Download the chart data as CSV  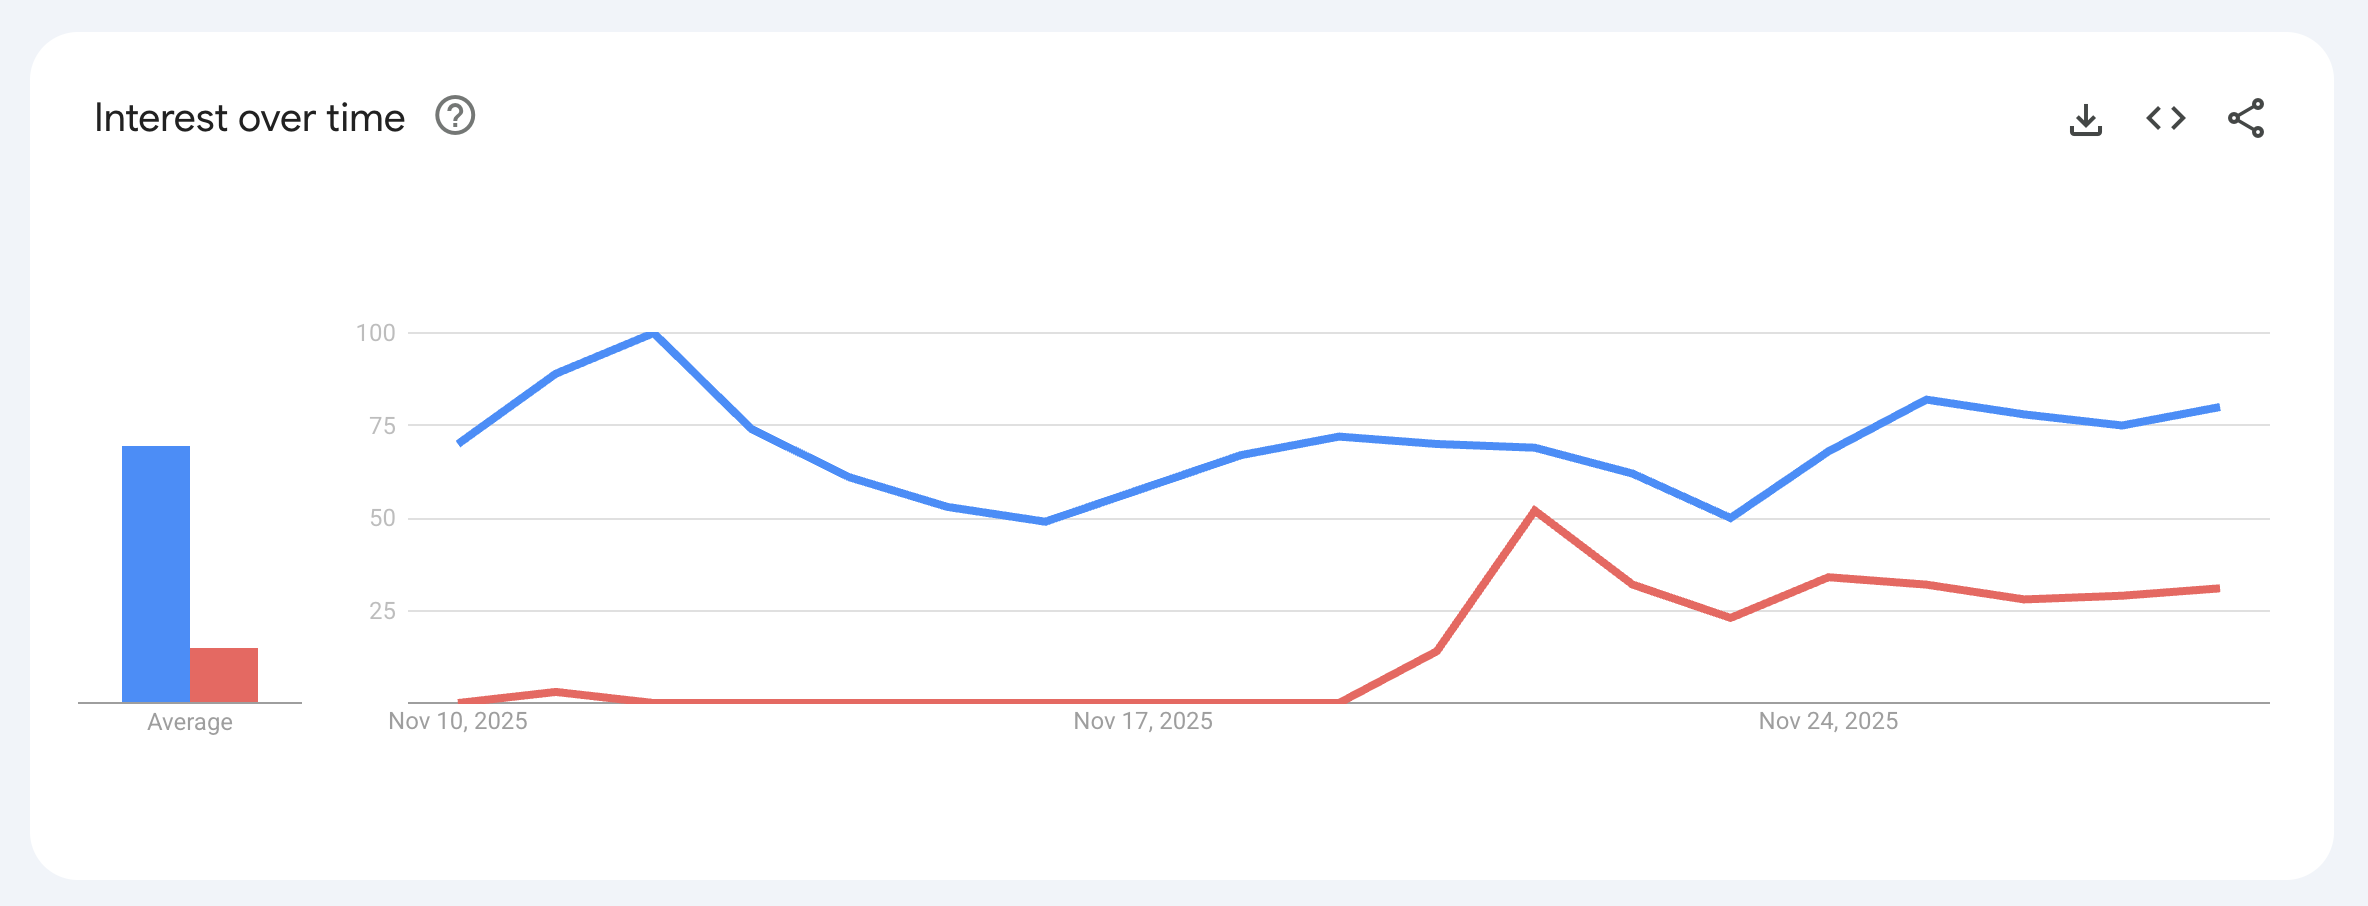(2085, 119)
